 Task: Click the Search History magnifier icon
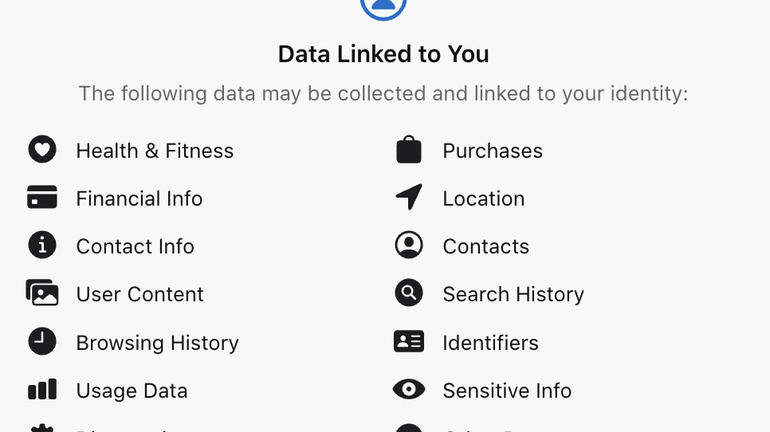click(408, 294)
